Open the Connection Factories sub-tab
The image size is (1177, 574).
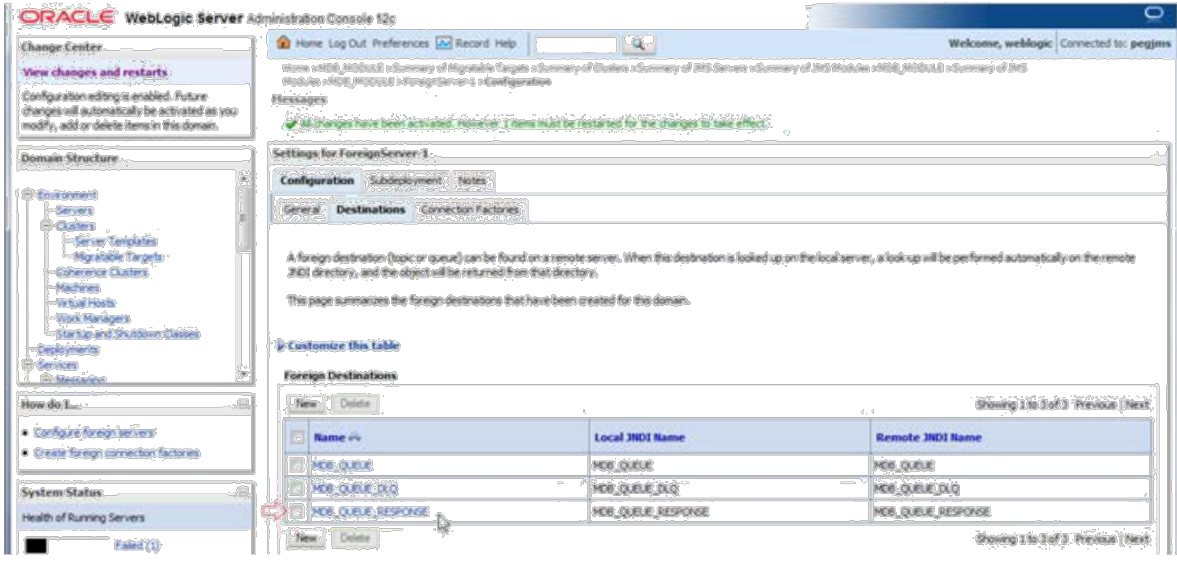(470, 209)
